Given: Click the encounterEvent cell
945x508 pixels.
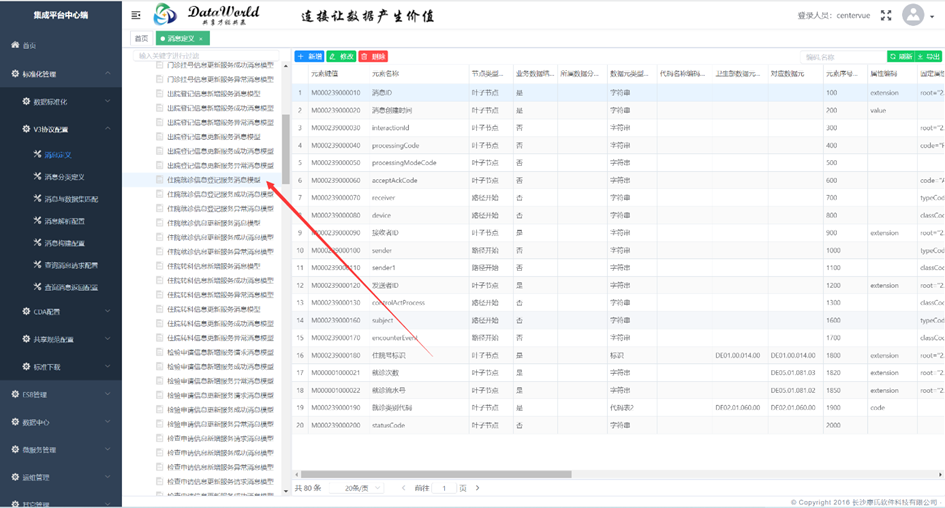Looking at the screenshot, I should pos(419,337).
